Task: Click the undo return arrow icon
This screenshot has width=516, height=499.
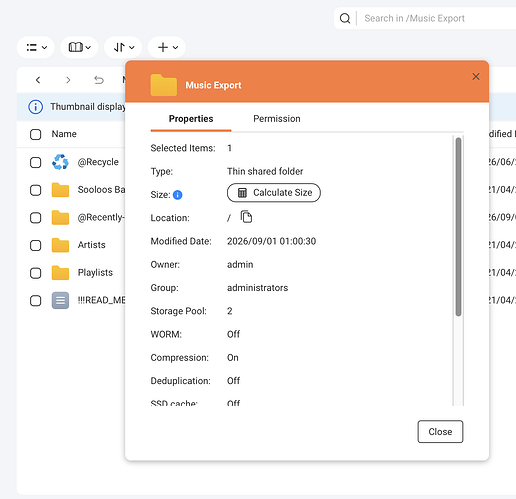Action: (99, 80)
